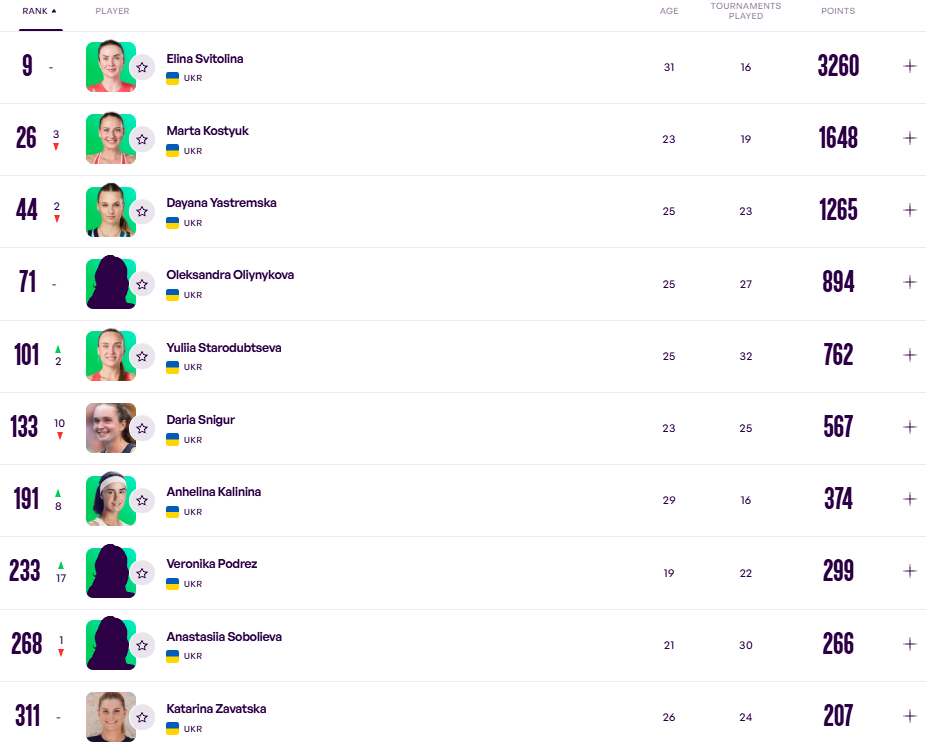Click the star icon by Veronika Podrez

142,573
